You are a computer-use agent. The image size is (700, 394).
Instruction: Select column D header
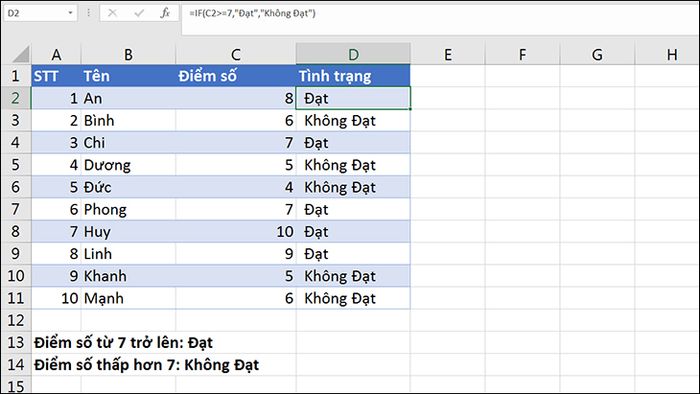[x=353, y=54]
